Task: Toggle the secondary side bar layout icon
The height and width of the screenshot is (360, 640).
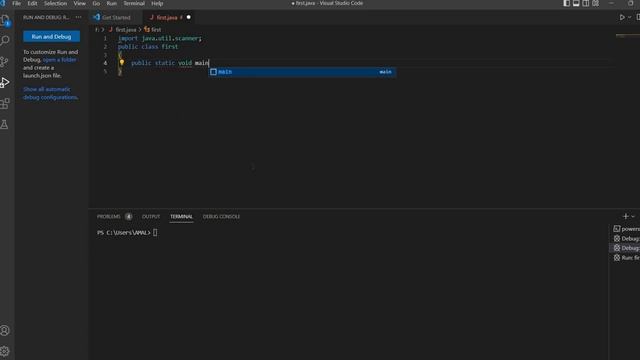Action: (586, 3)
